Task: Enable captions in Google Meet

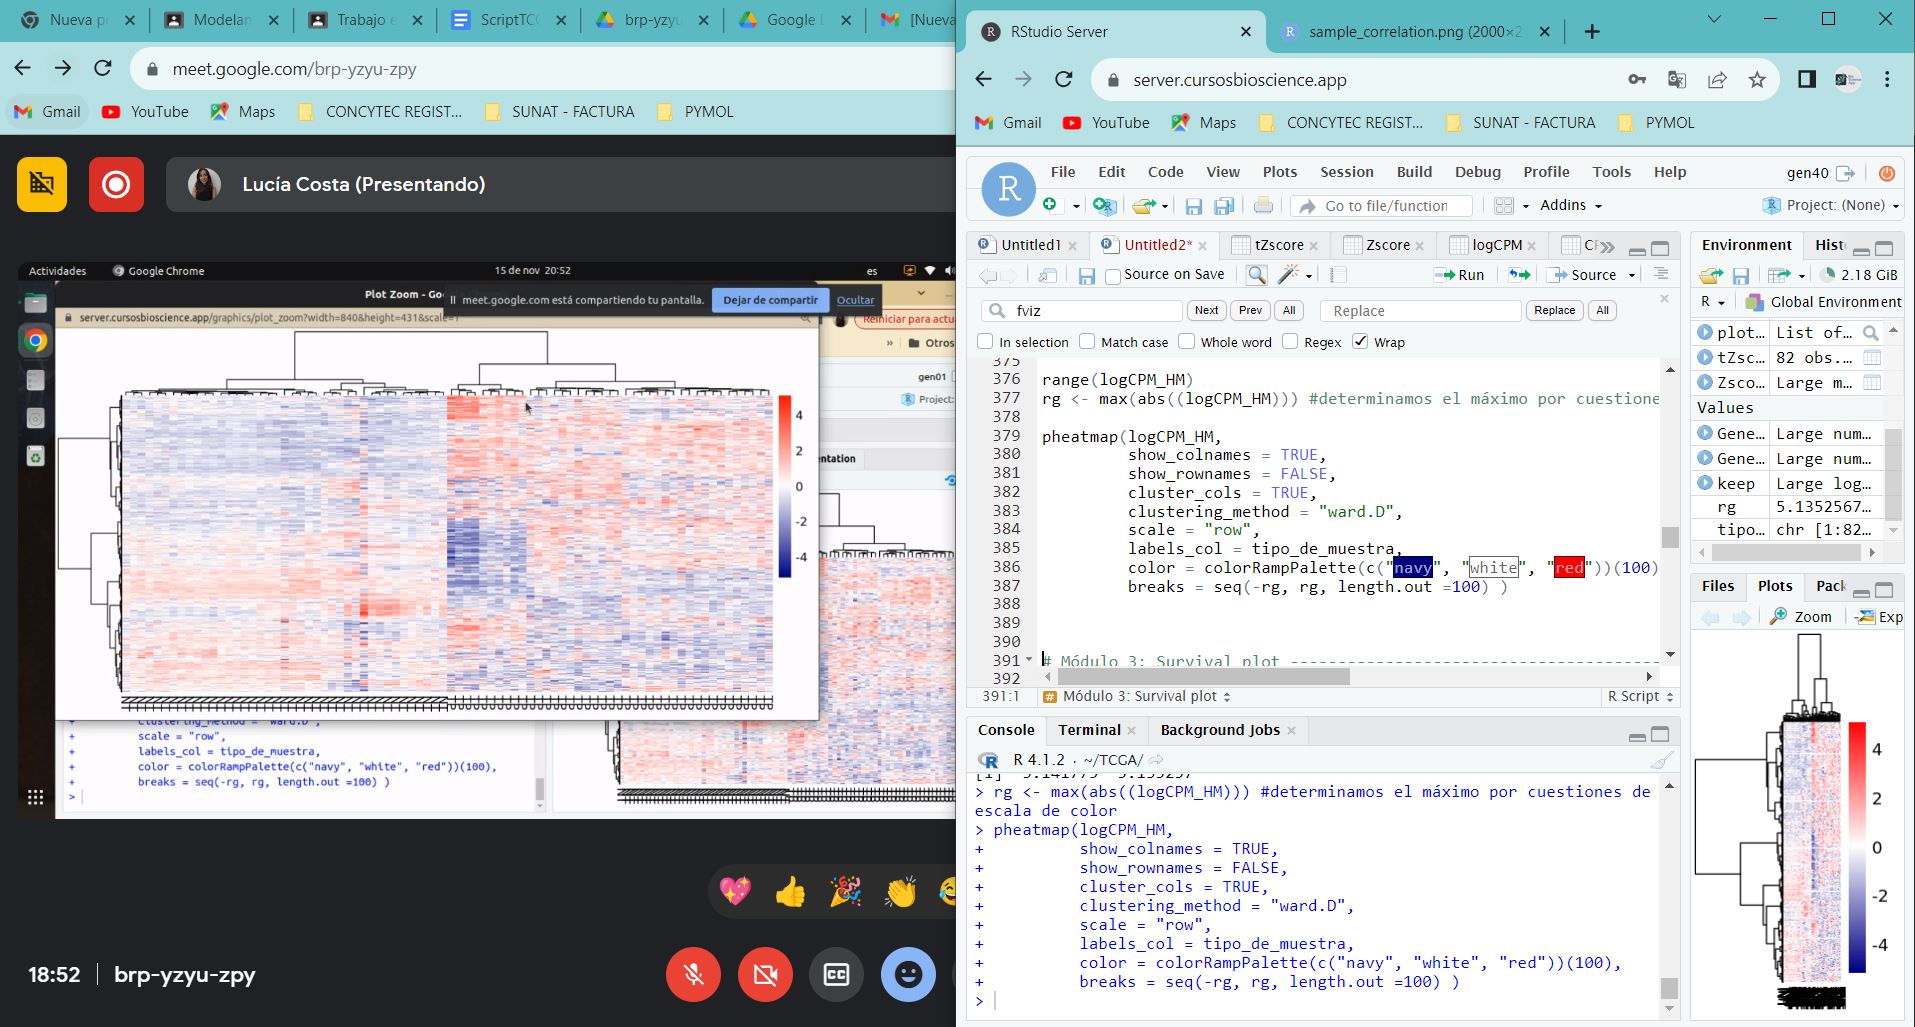Action: [x=836, y=974]
